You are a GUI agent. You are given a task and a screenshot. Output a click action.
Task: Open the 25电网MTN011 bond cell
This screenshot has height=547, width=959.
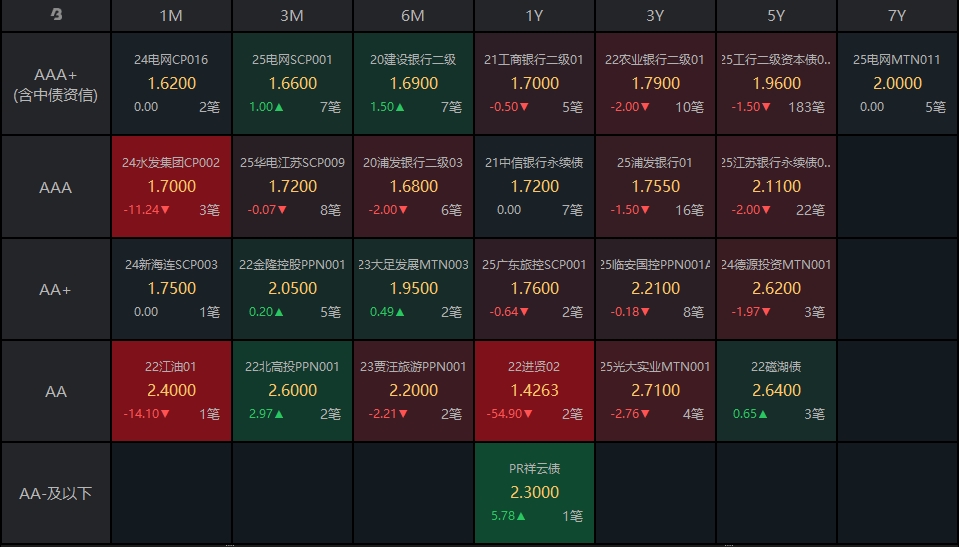point(897,84)
